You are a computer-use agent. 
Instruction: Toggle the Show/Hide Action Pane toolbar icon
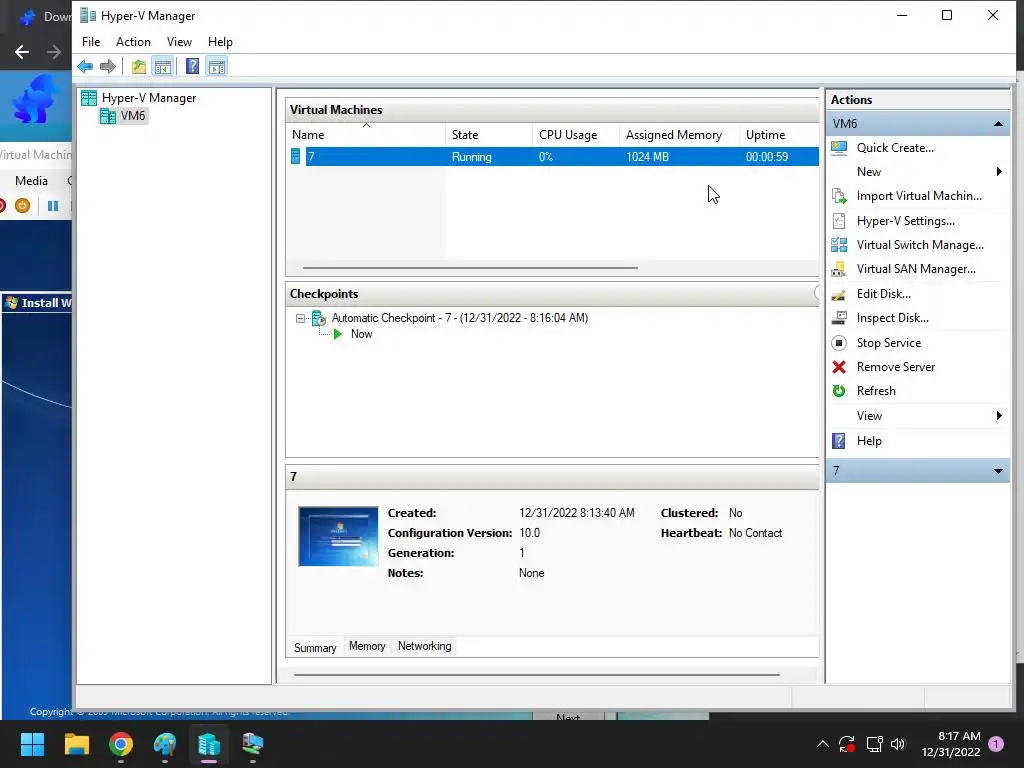[x=217, y=66]
